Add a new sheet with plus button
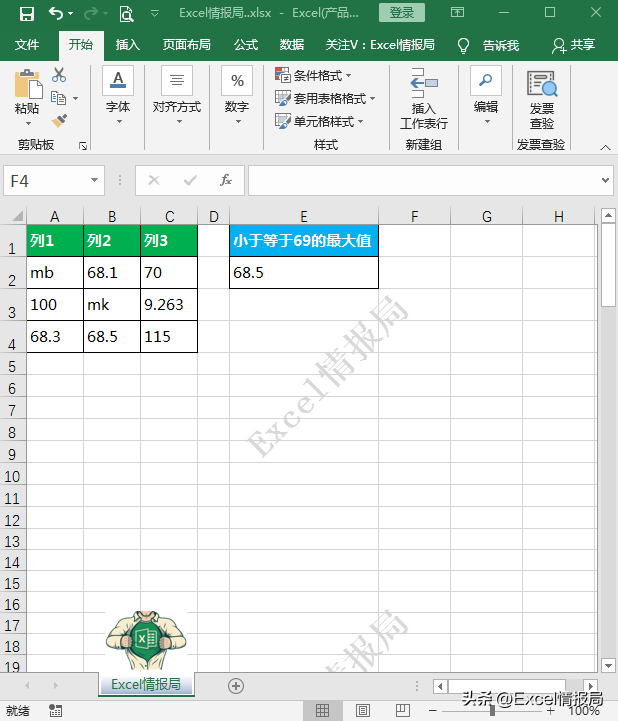The width and height of the screenshot is (618, 721). pos(236,686)
